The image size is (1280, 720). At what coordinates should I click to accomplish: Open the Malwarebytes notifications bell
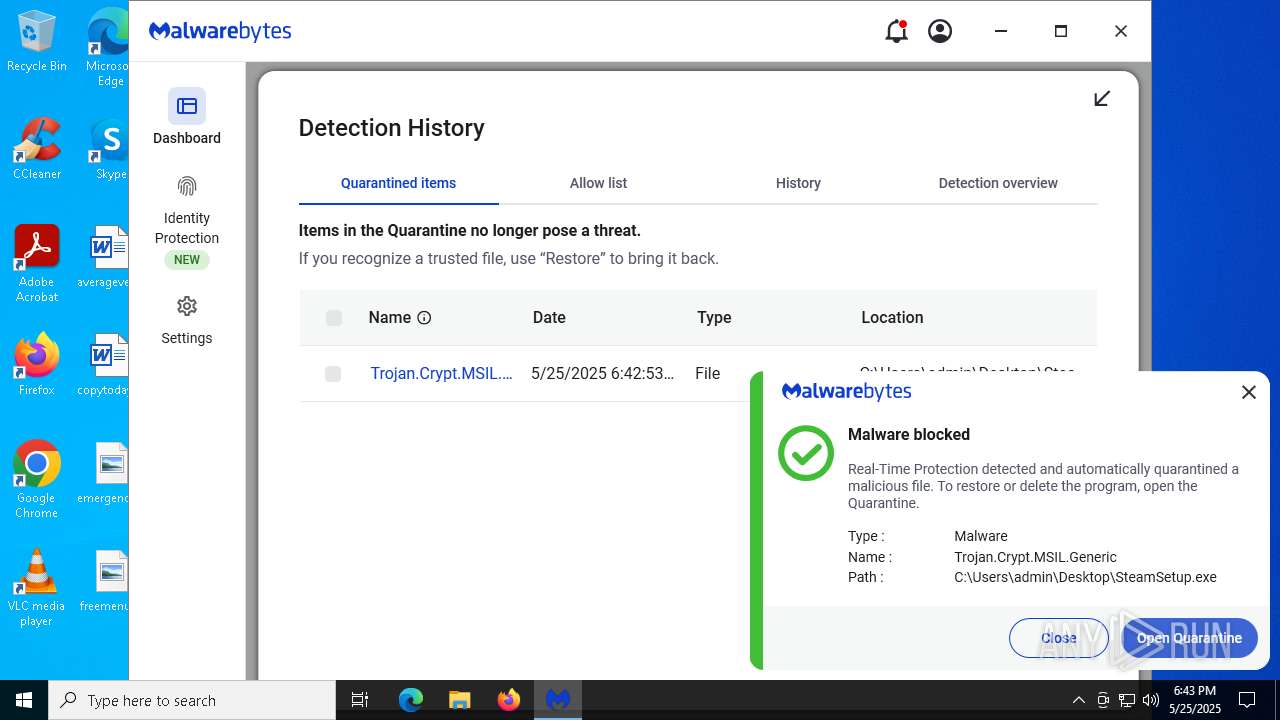[896, 31]
